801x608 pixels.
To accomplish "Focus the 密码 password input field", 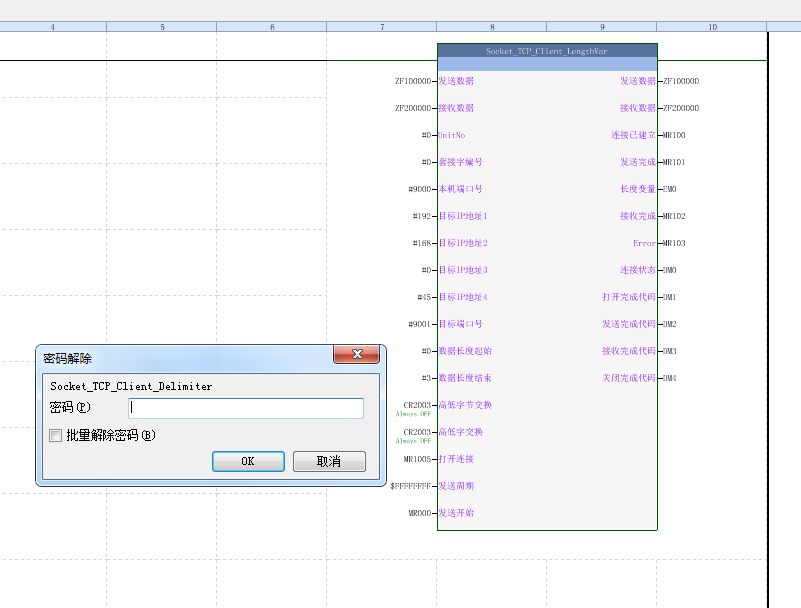I will pyautogui.click(x=245, y=408).
